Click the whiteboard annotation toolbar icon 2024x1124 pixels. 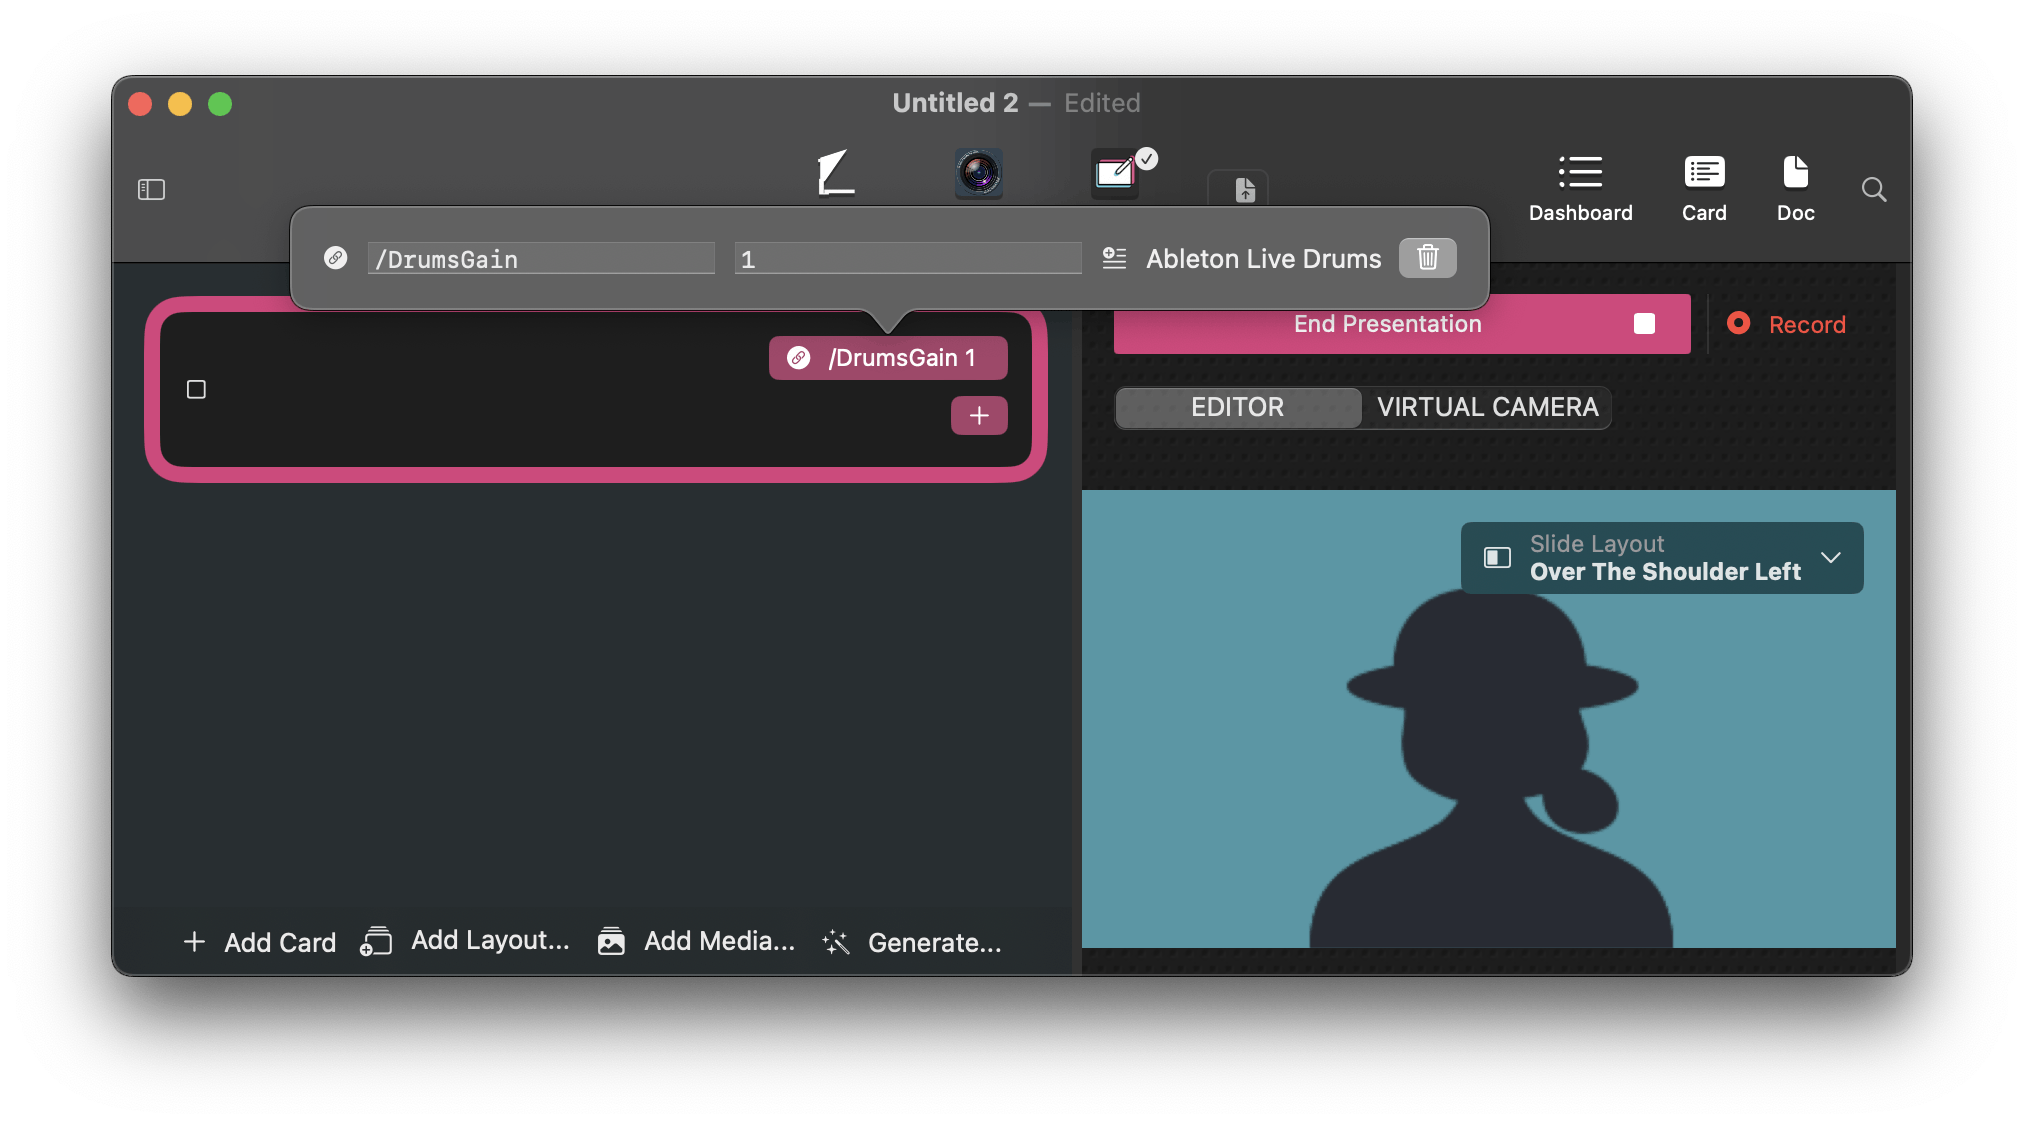coord(1116,173)
